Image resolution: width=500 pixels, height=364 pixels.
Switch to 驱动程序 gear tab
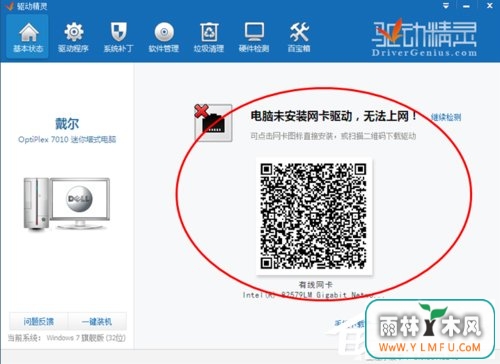[x=73, y=37]
